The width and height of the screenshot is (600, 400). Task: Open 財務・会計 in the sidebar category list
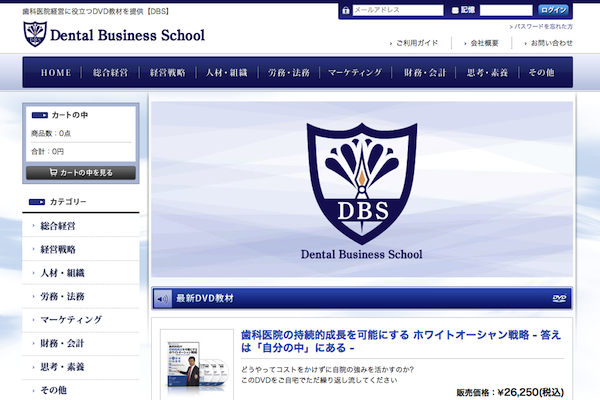point(62,343)
